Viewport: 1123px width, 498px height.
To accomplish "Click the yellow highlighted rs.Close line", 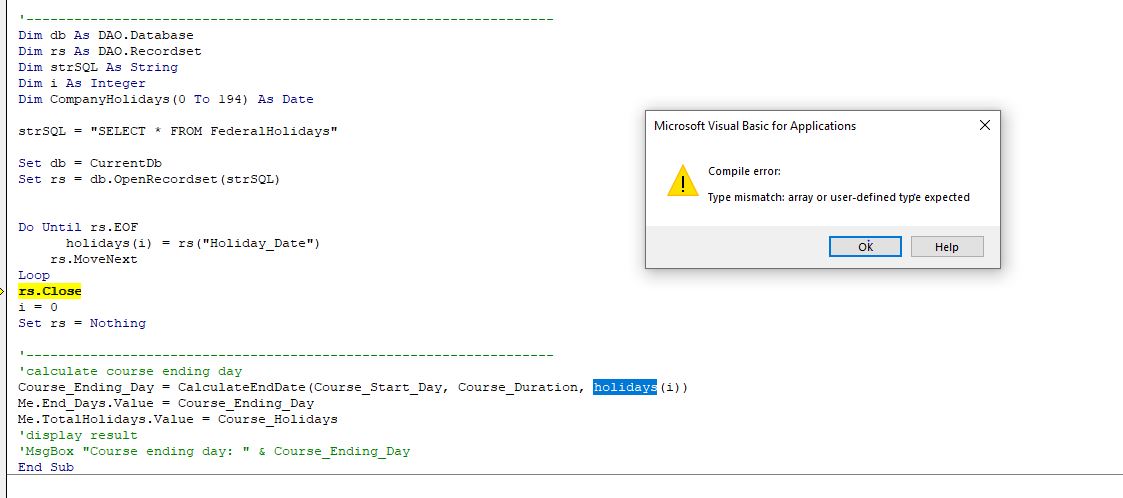I will tap(49, 291).
